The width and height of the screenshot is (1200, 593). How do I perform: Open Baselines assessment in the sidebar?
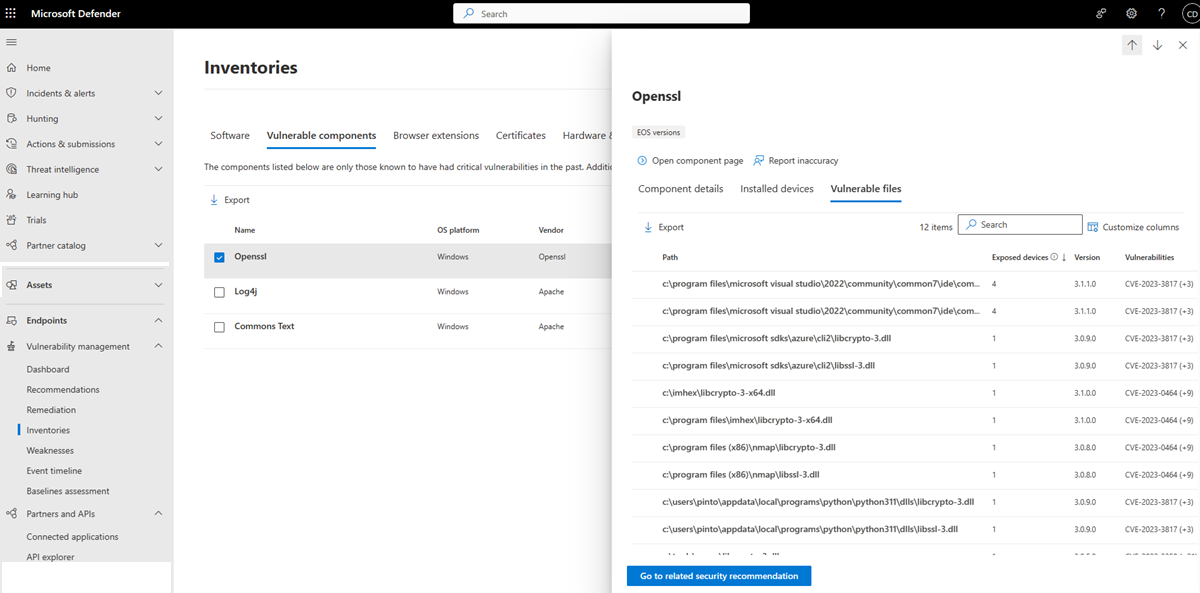[x=68, y=491]
